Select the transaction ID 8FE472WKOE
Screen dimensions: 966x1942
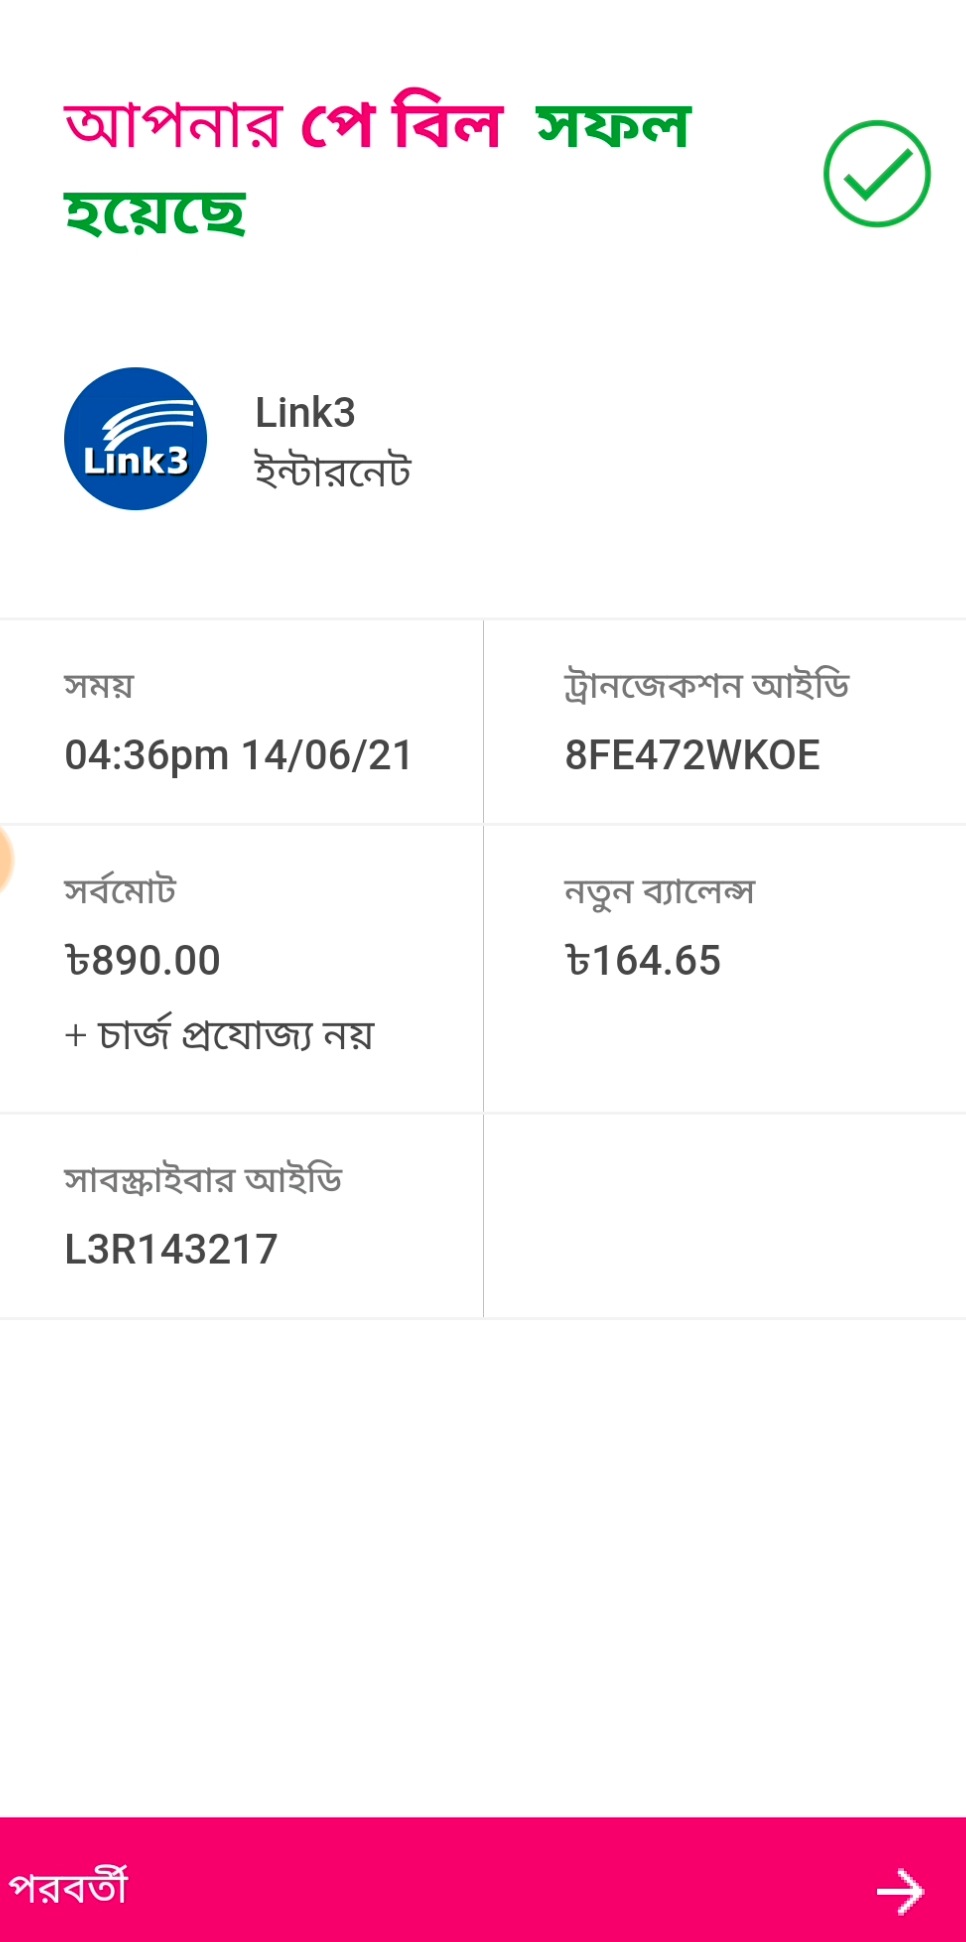tap(692, 754)
